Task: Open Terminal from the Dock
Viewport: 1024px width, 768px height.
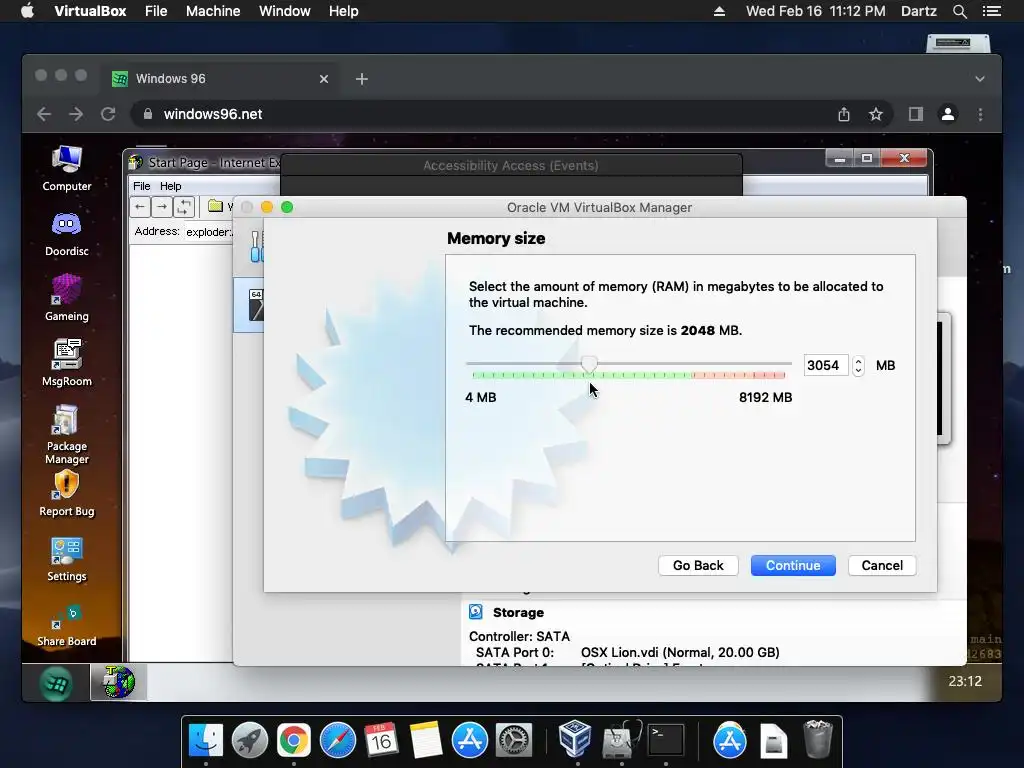Action: click(665, 740)
